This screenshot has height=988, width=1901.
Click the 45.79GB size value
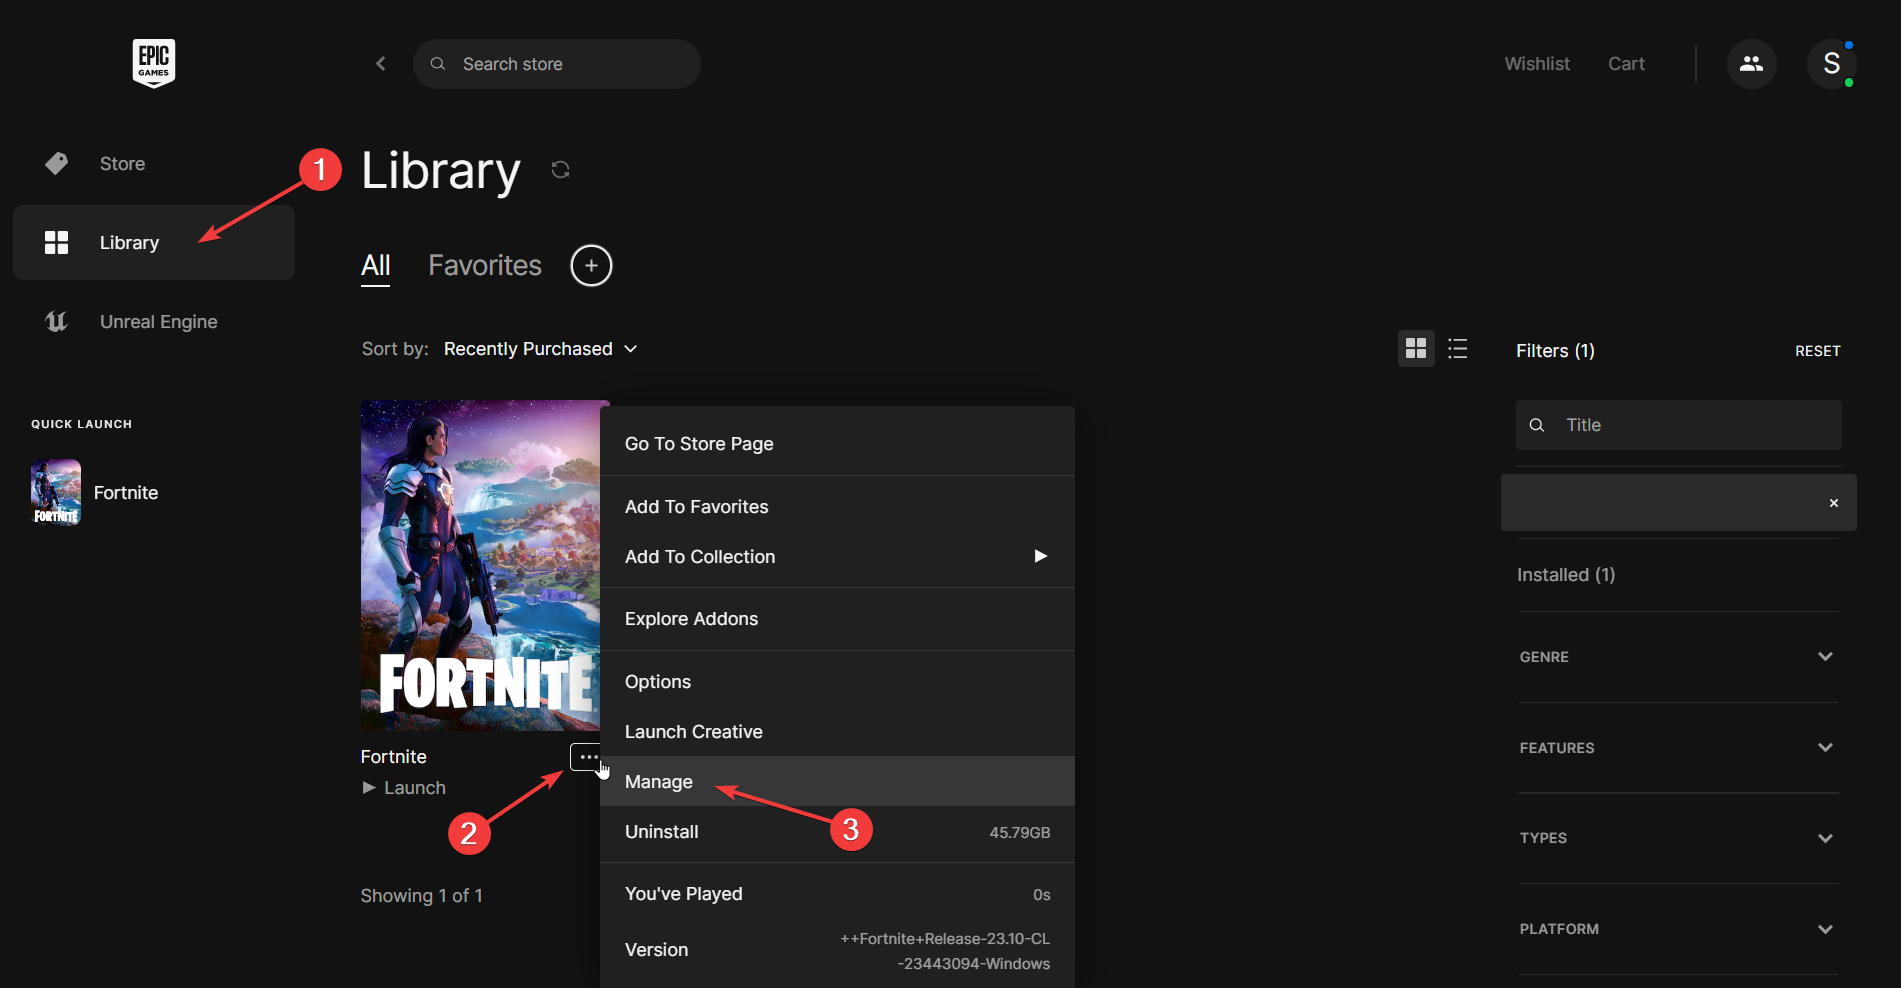click(x=1020, y=833)
